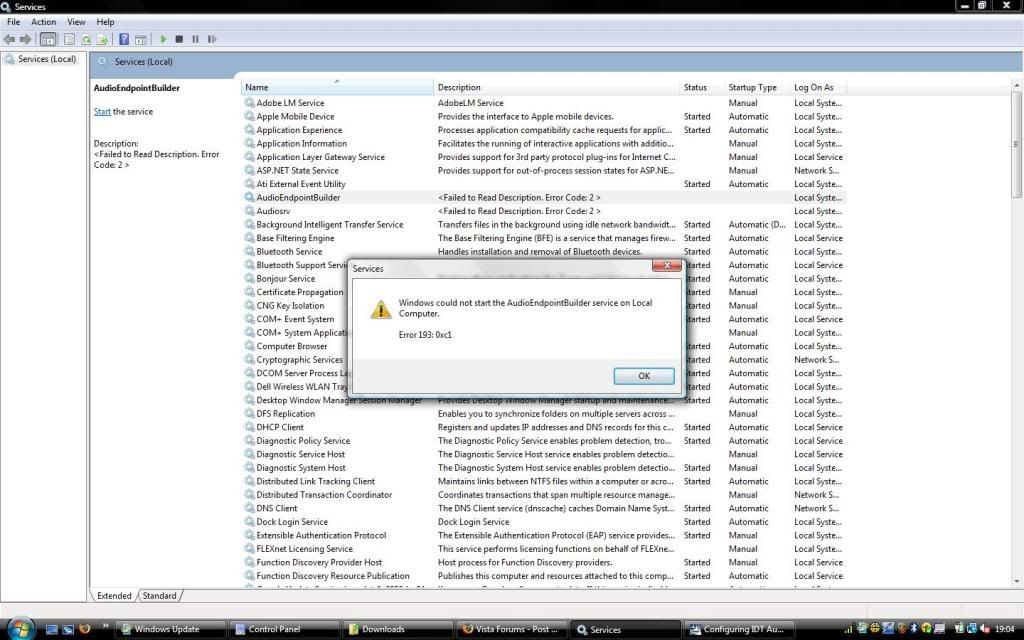Sort by the Startup Type column header

coord(757,87)
